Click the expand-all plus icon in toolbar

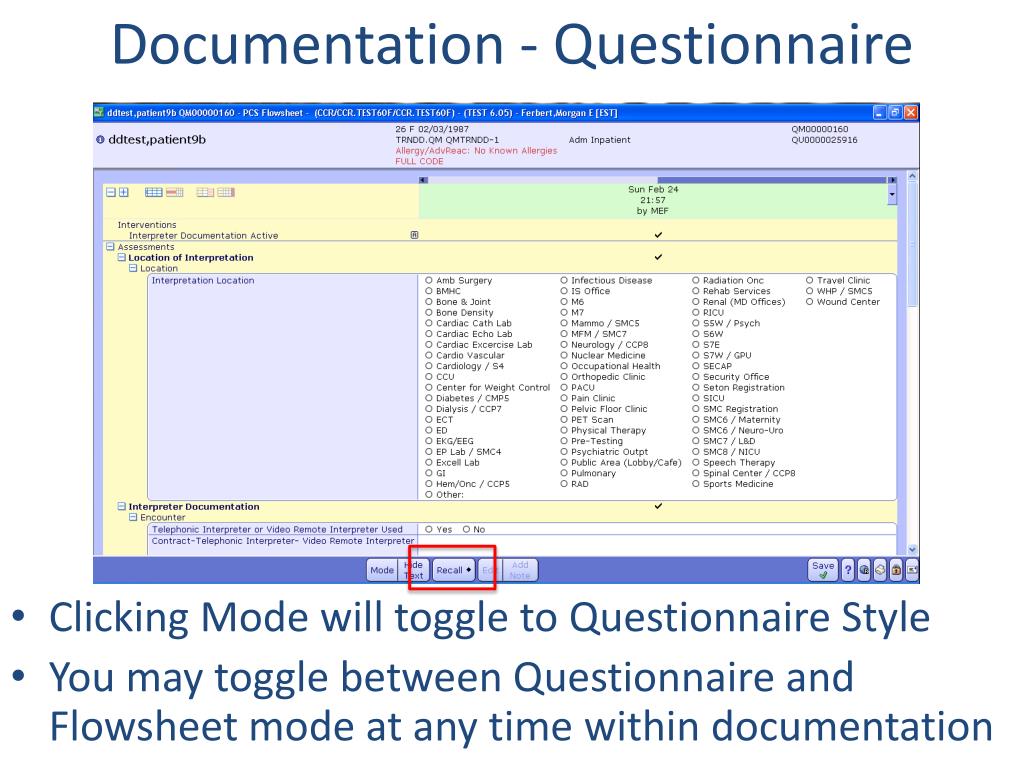[x=123, y=192]
